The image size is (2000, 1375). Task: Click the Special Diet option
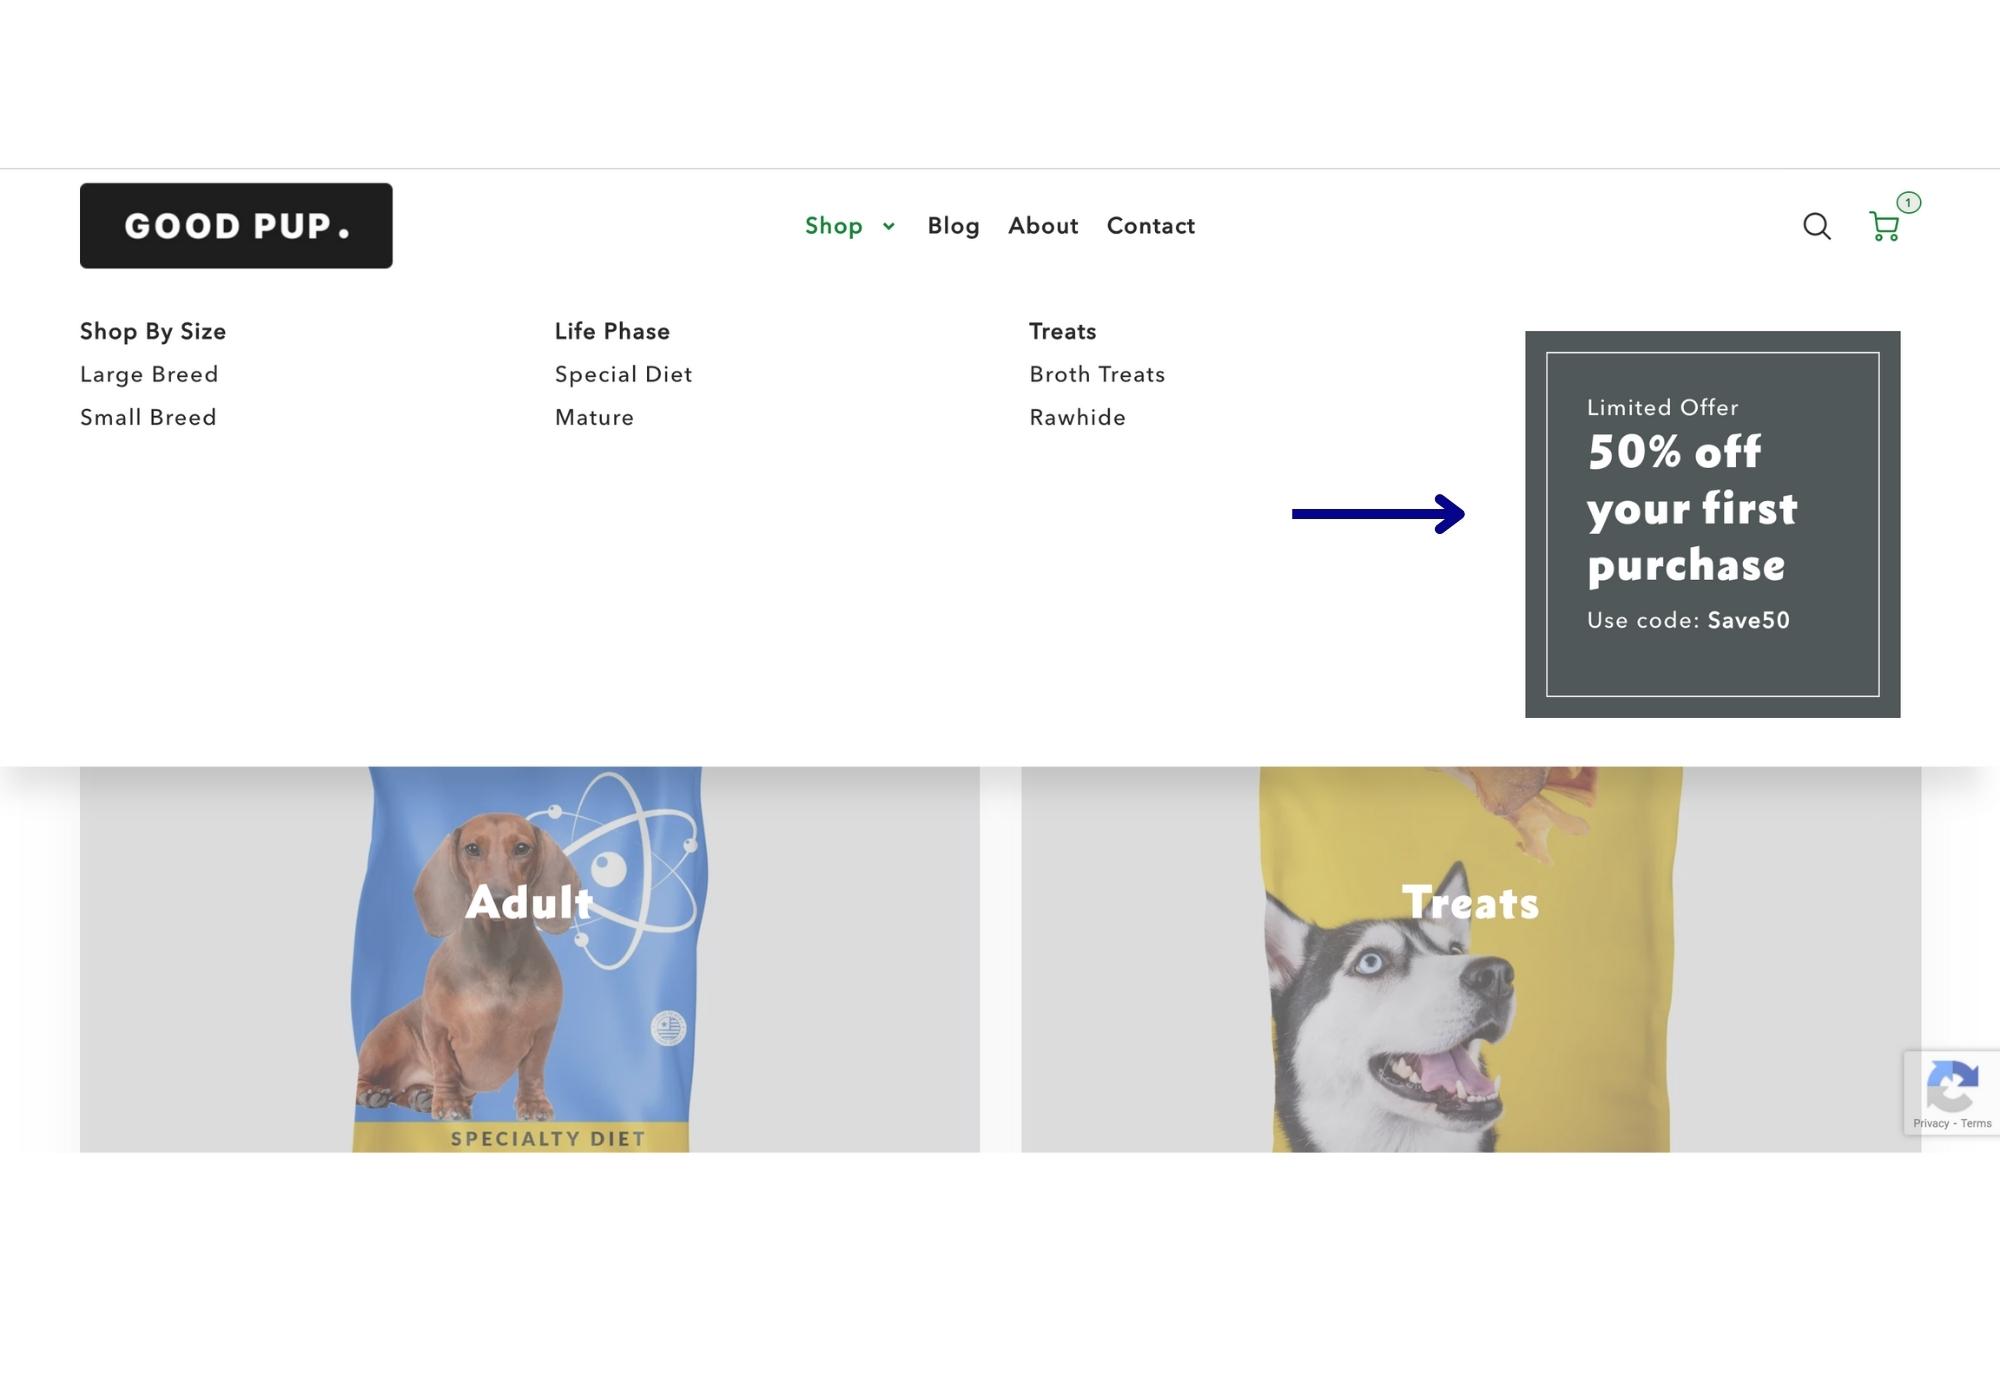(623, 375)
